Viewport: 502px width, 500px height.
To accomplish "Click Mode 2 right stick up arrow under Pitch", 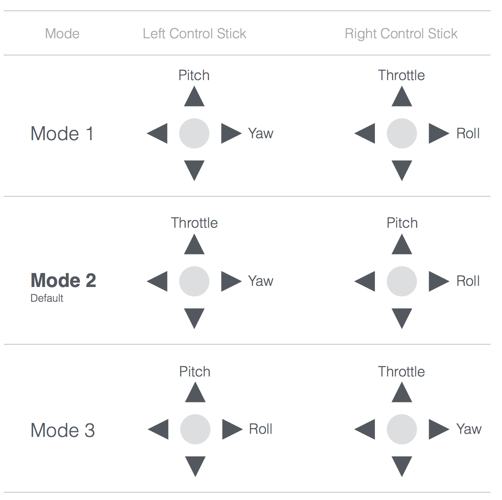I will click(402, 244).
